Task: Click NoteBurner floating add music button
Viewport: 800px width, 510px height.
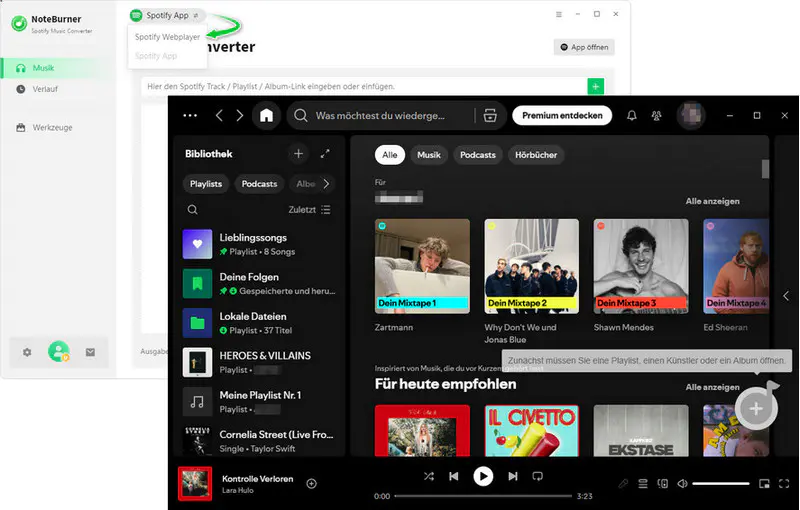Action: coord(757,408)
